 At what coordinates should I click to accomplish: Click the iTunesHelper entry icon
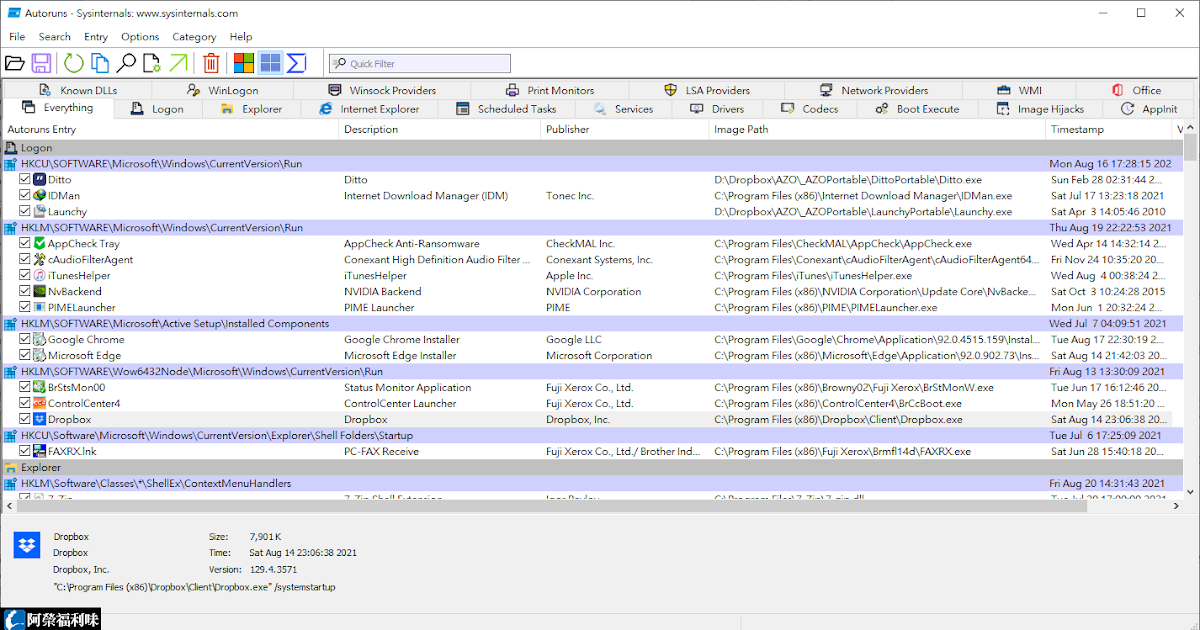tap(40, 275)
